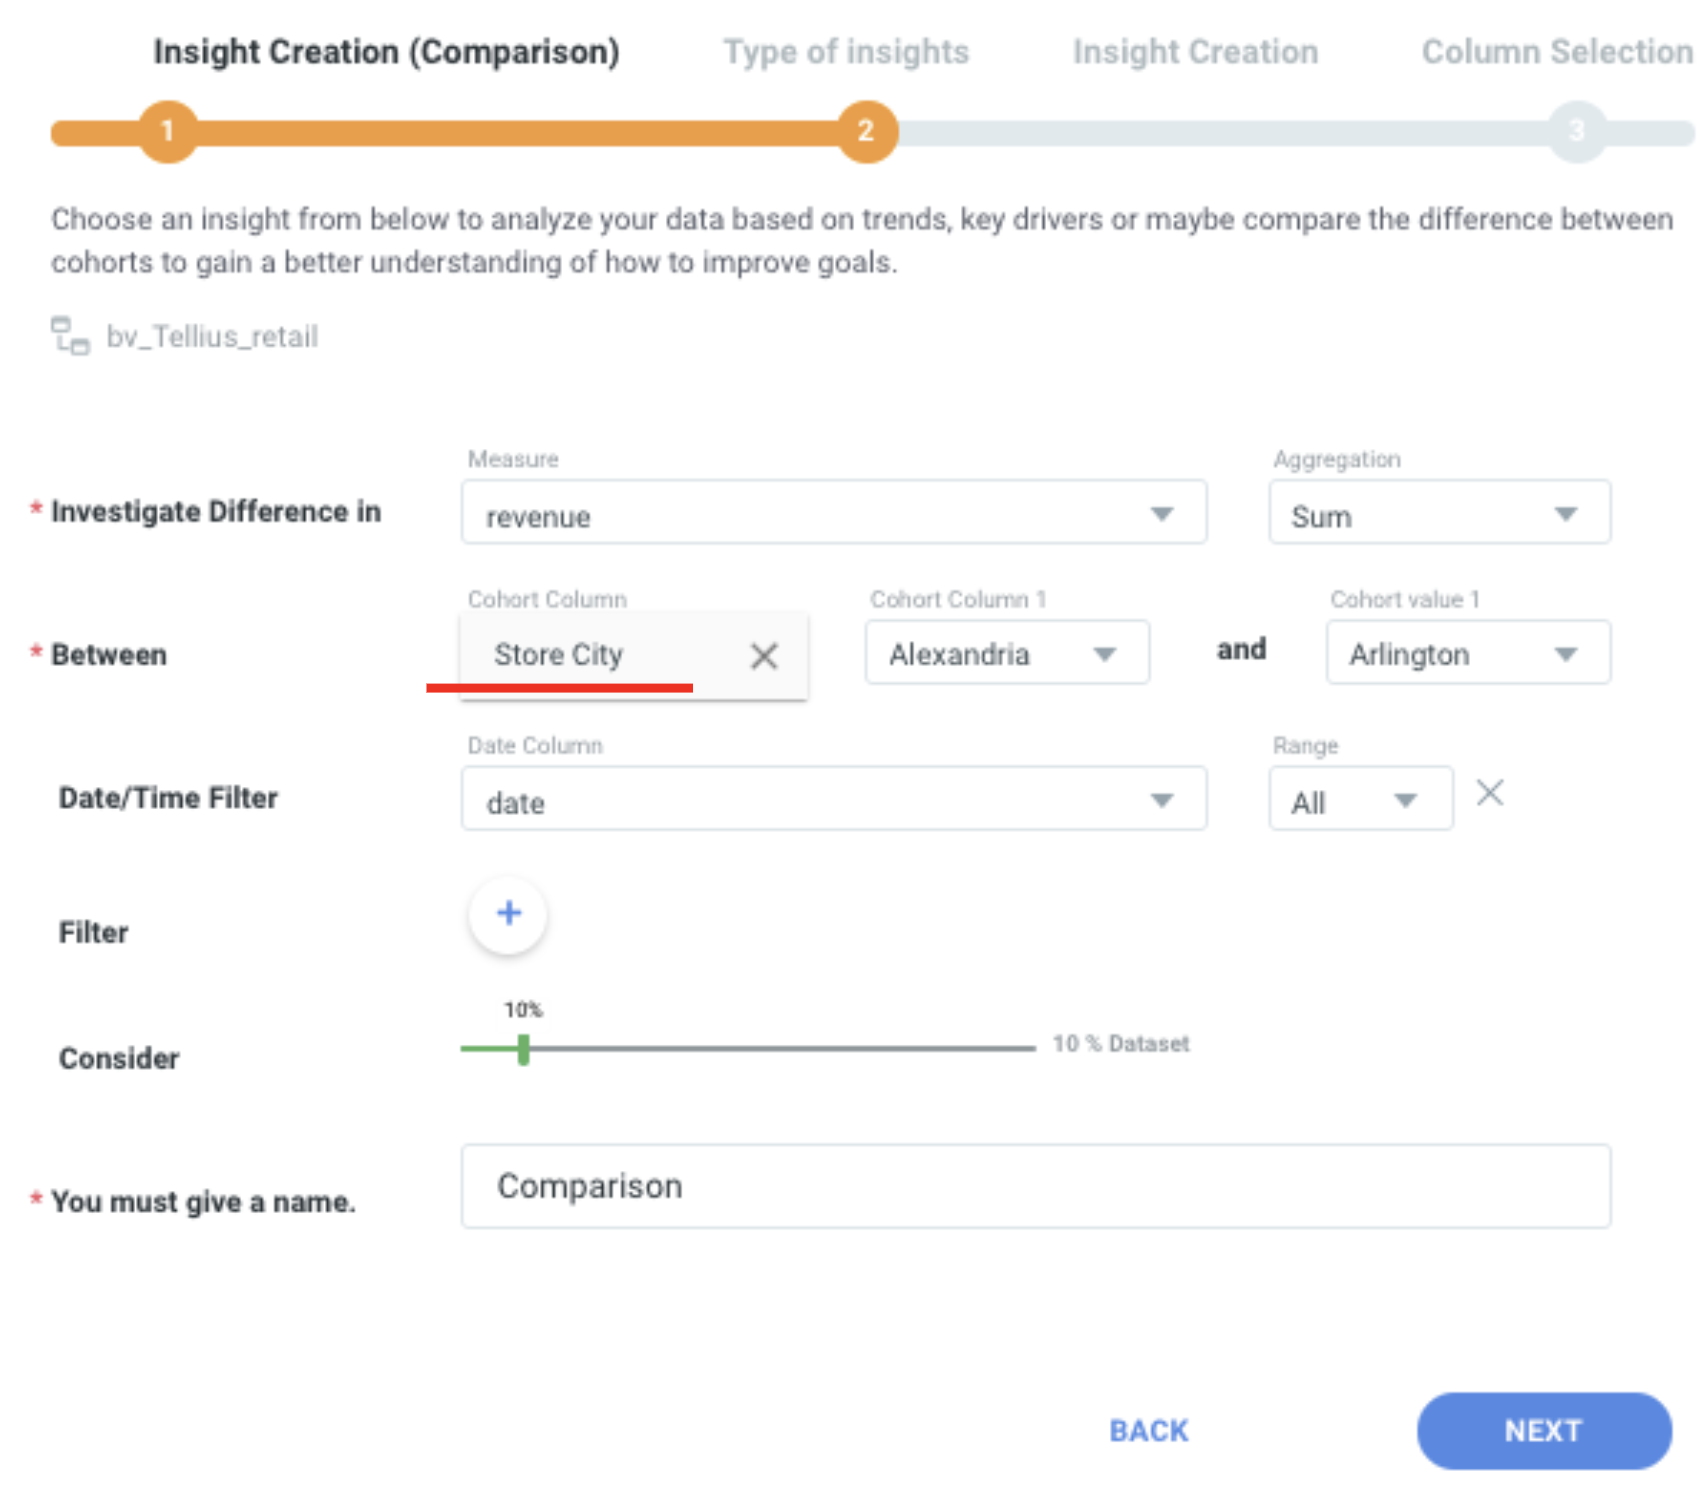Add a new filter with plus icon
This screenshot has width=1706, height=1496.
point(509,913)
